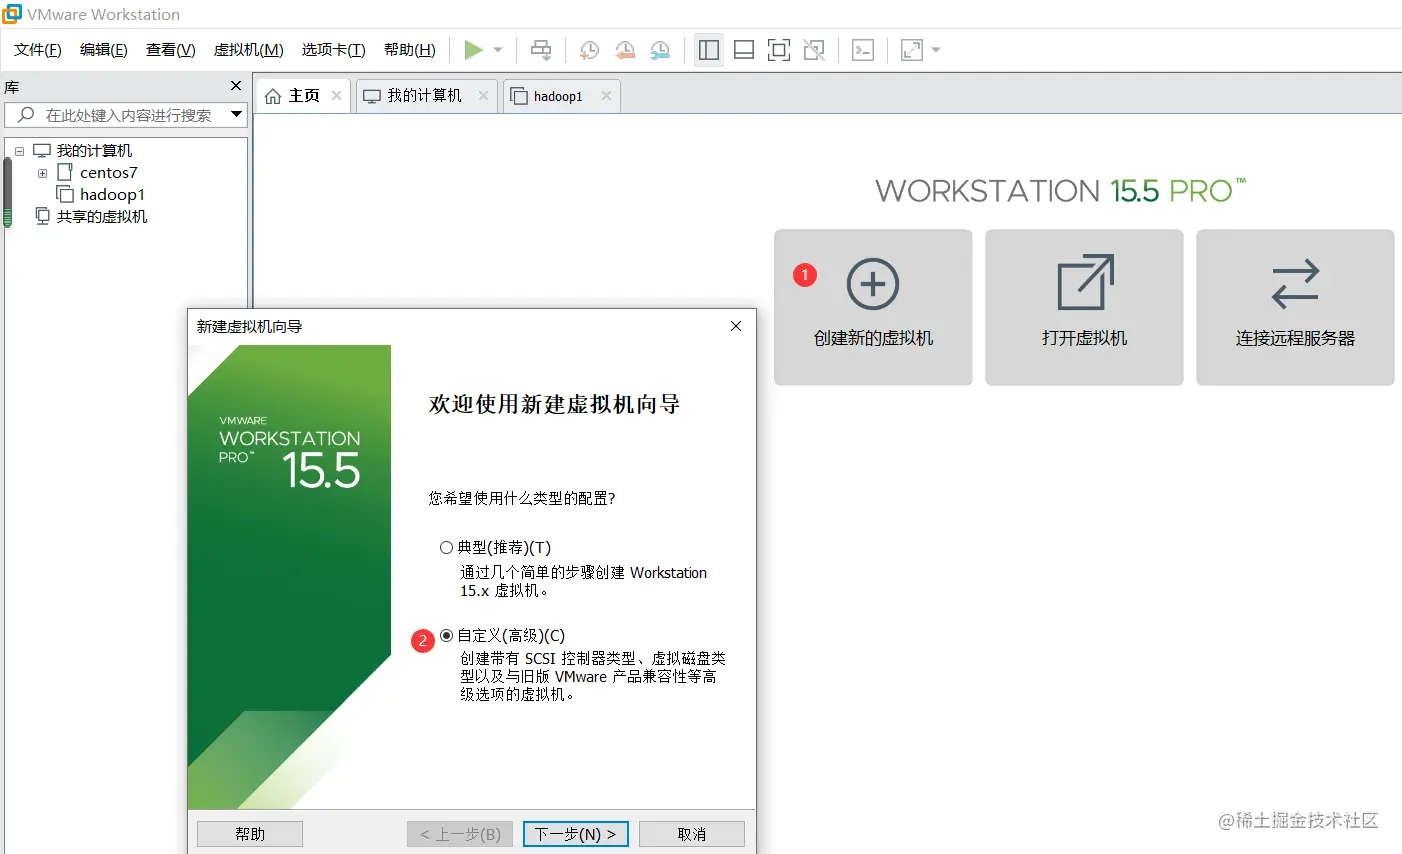Open the 查看(V) menu

coord(171,50)
